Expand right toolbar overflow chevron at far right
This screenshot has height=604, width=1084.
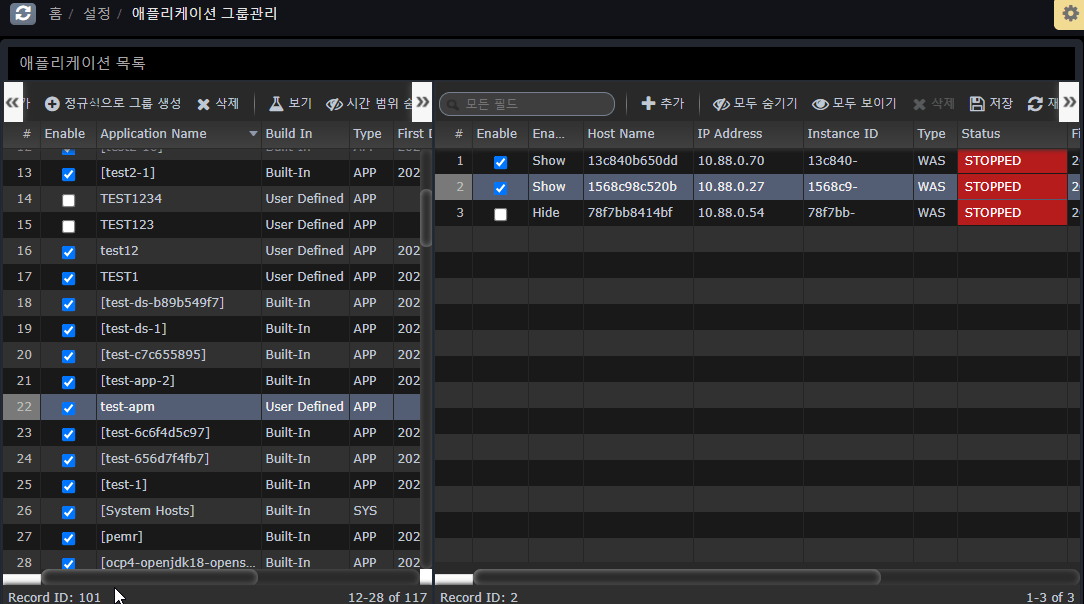(x=1069, y=103)
